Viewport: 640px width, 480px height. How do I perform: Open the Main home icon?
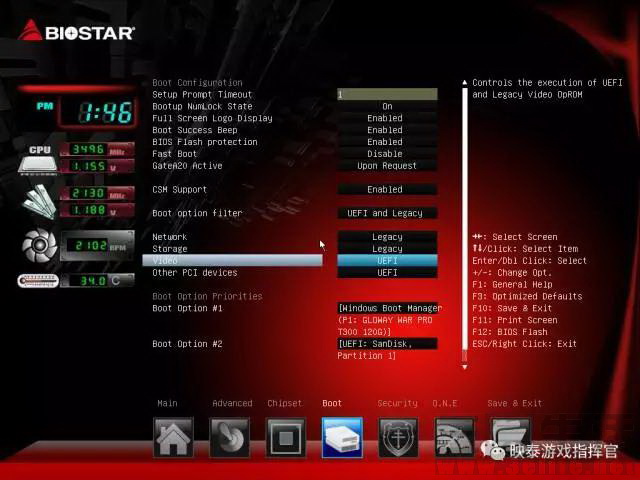pyautogui.click(x=173, y=438)
